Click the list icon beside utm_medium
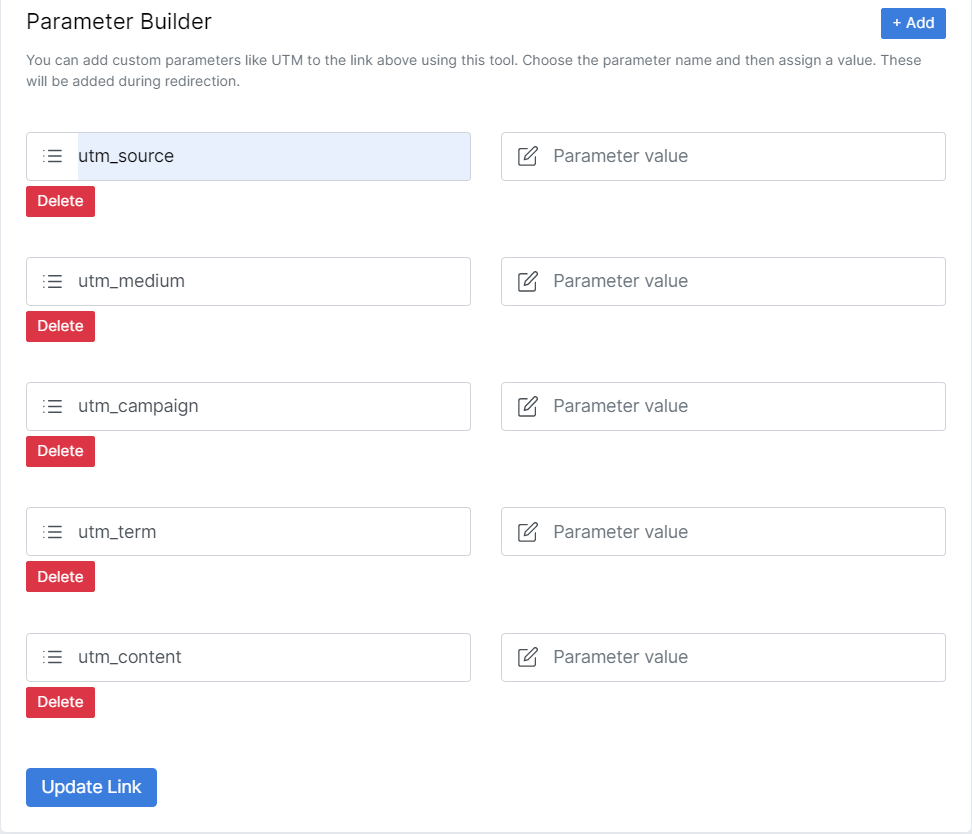Image resolution: width=972 pixels, height=834 pixels. 52,281
